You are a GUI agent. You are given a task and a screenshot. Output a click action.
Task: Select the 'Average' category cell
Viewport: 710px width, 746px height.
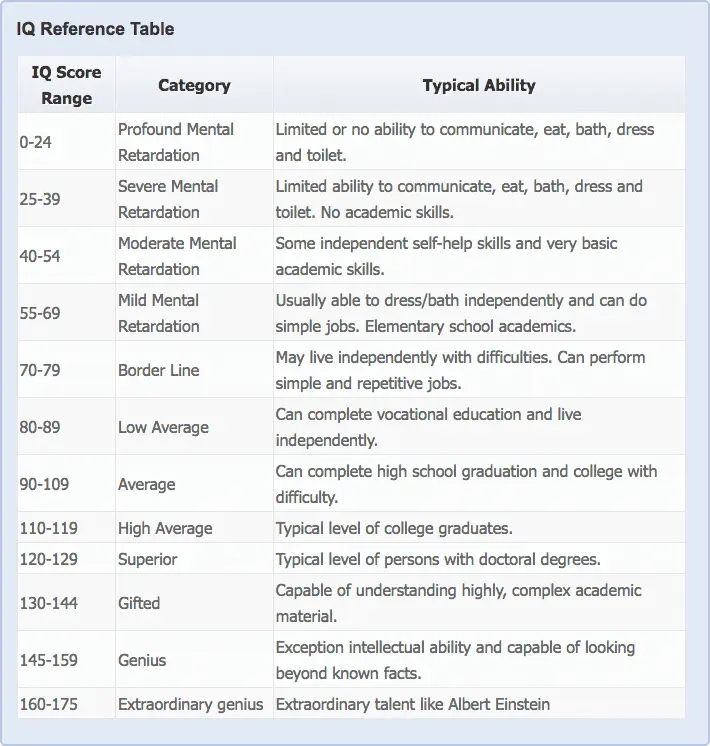coord(146,484)
